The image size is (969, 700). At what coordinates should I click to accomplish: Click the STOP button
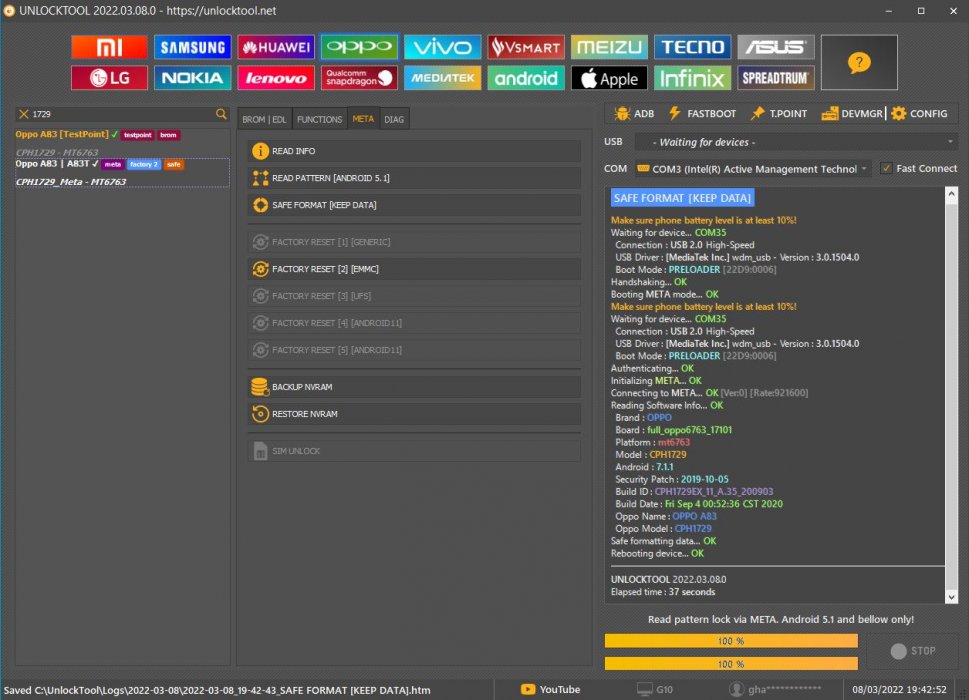913,651
